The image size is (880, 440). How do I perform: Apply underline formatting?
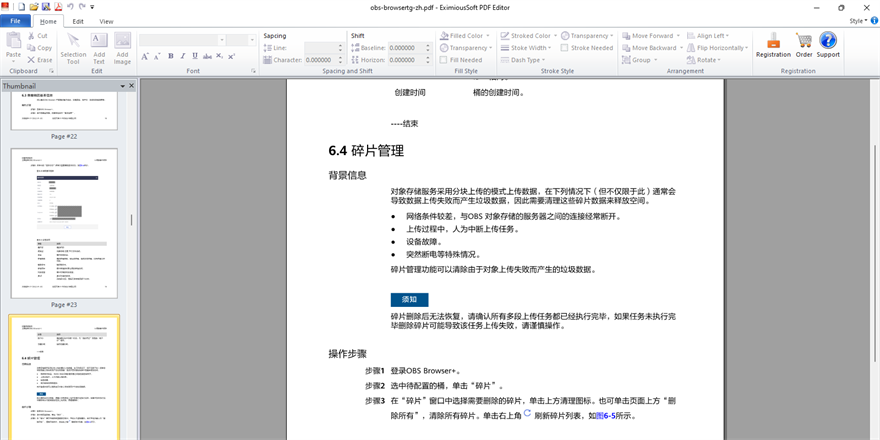197,56
